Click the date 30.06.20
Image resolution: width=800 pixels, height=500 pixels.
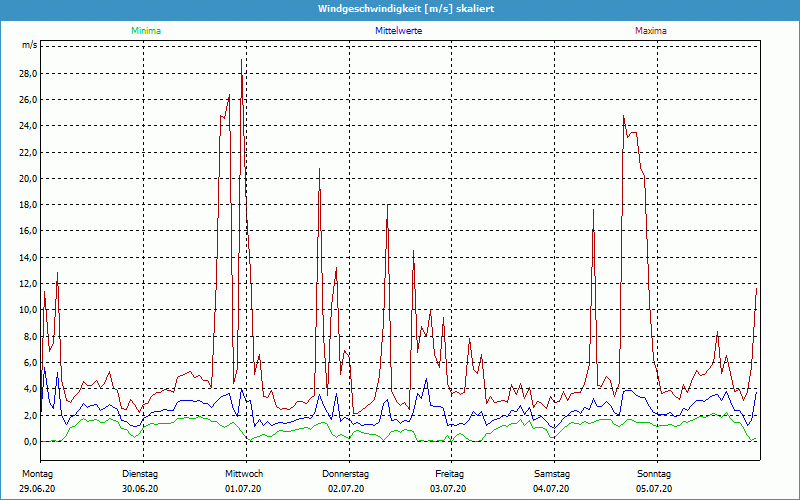click(140, 489)
